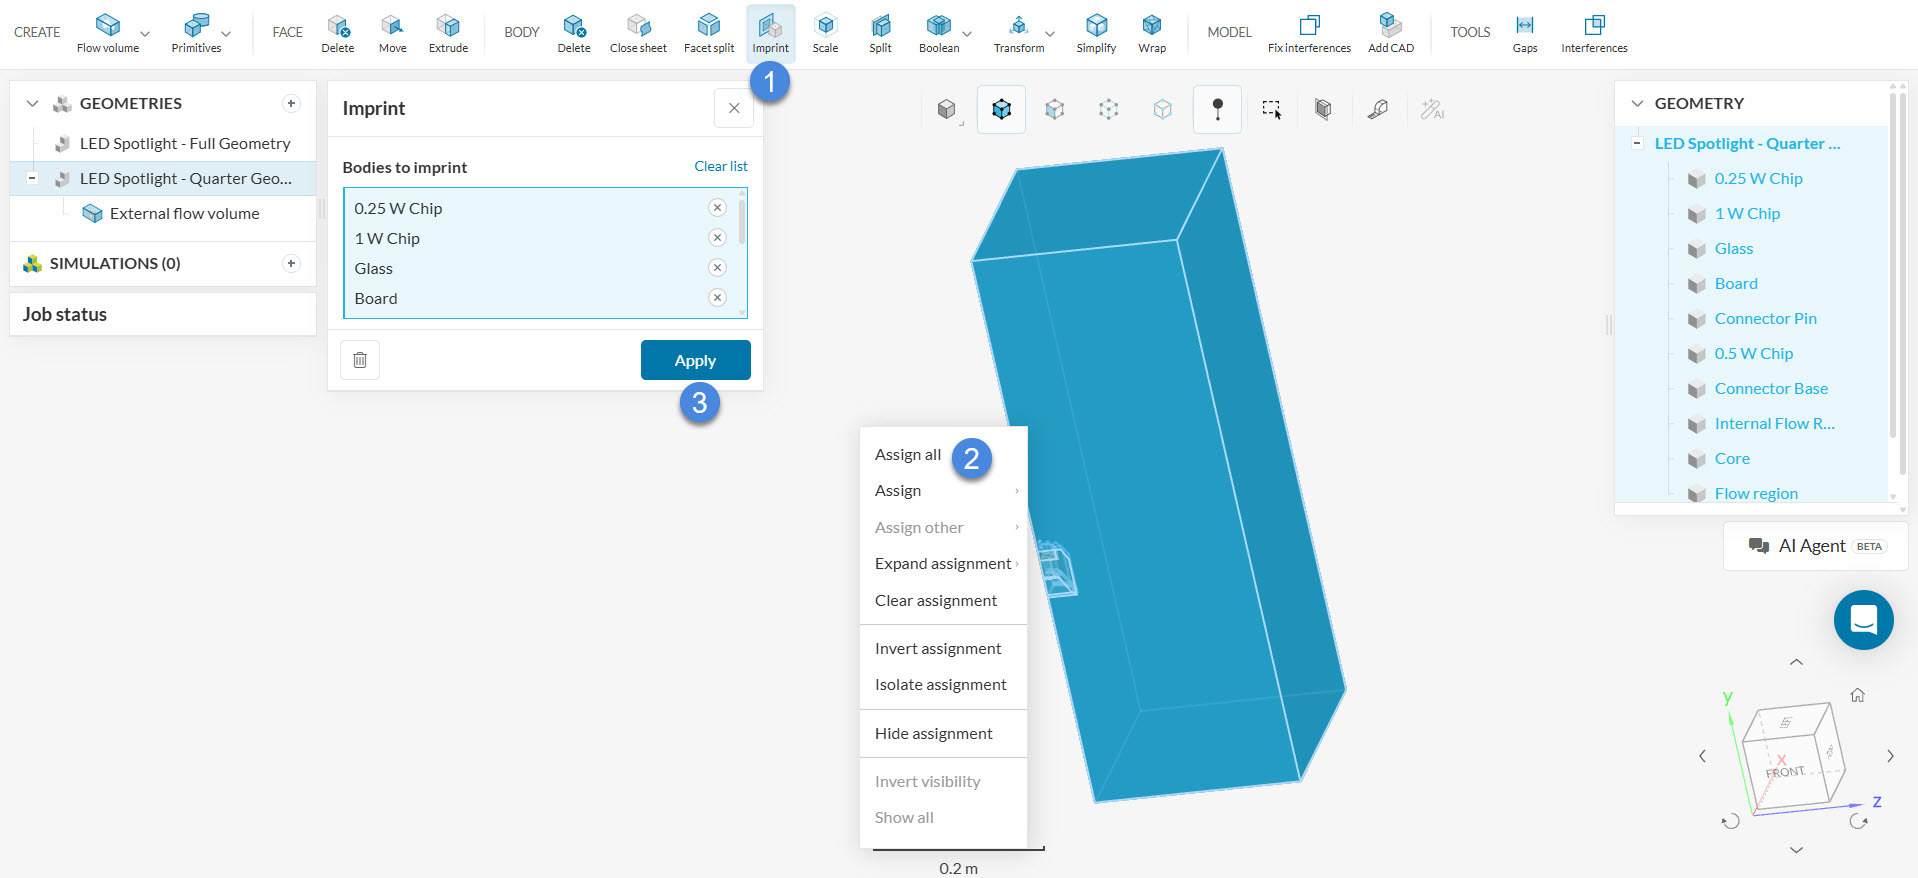Click the Clear list link
Image resolution: width=1918 pixels, height=878 pixels.
pyautogui.click(x=720, y=167)
